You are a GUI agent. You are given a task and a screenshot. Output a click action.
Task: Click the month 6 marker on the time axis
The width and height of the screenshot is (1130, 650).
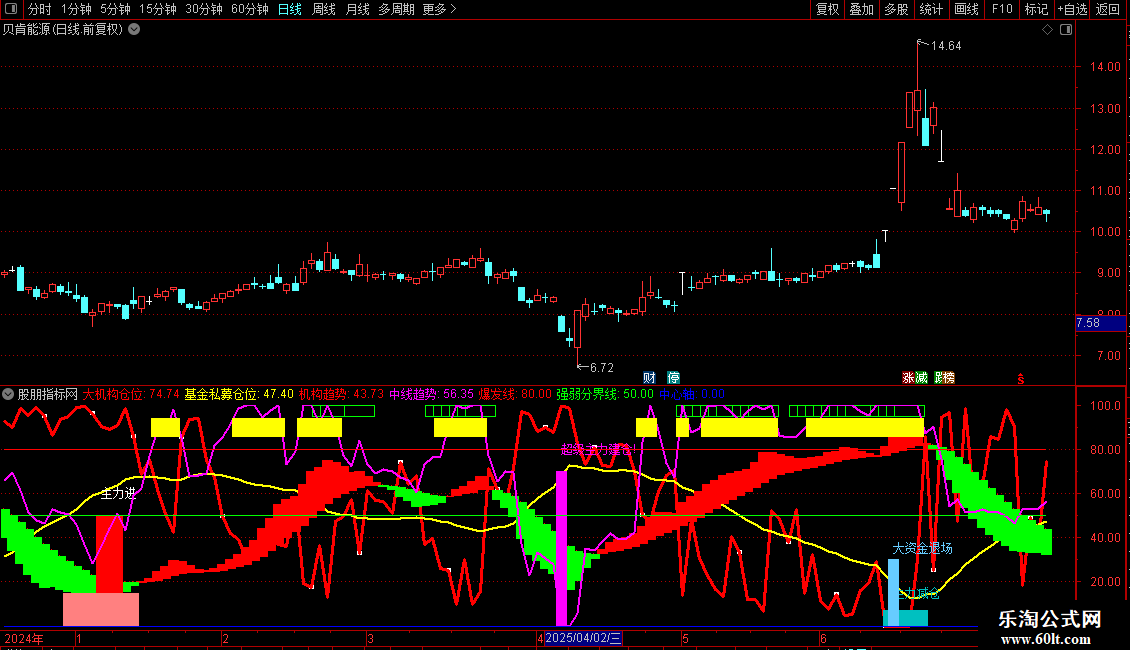(x=822, y=639)
